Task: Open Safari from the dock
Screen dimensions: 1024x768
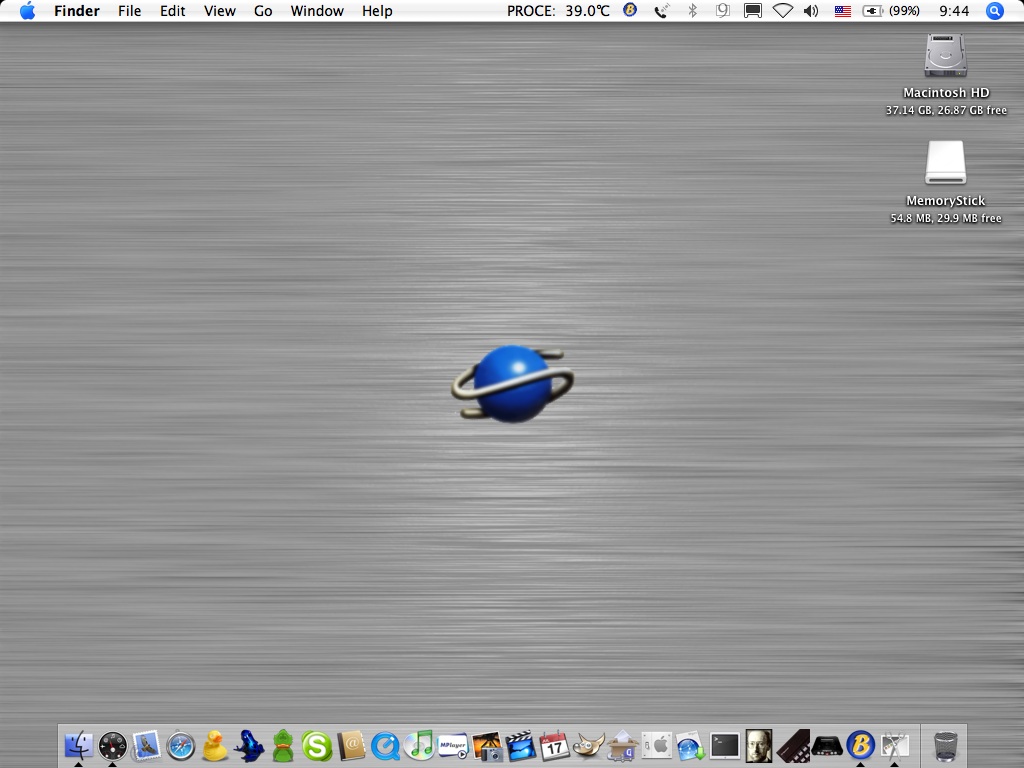Action: click(181, 745)
